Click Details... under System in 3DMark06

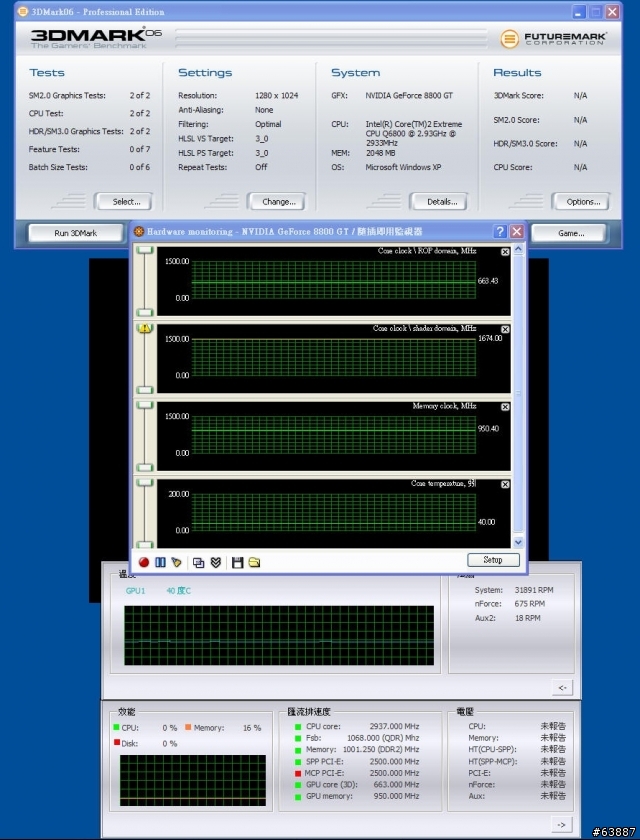tap(442, 201)
